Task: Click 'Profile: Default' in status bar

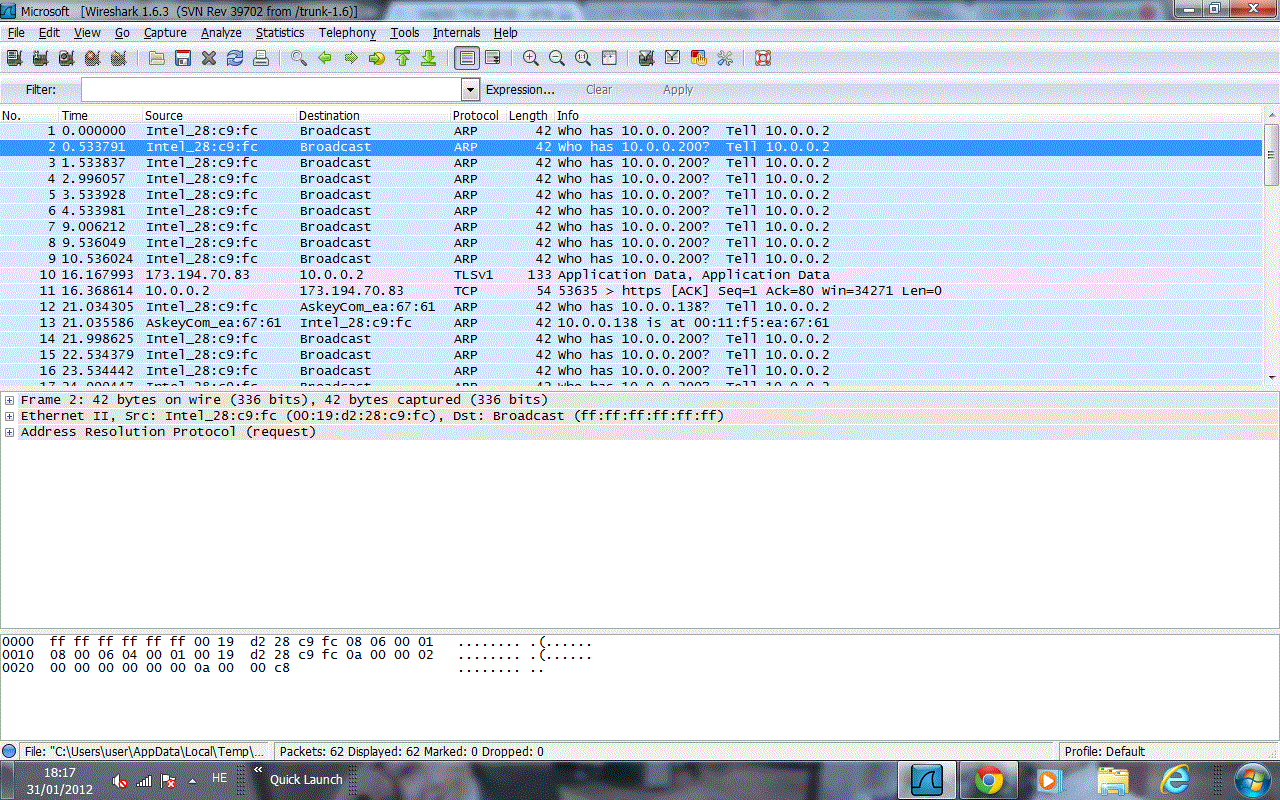Action: [1105, 751]
